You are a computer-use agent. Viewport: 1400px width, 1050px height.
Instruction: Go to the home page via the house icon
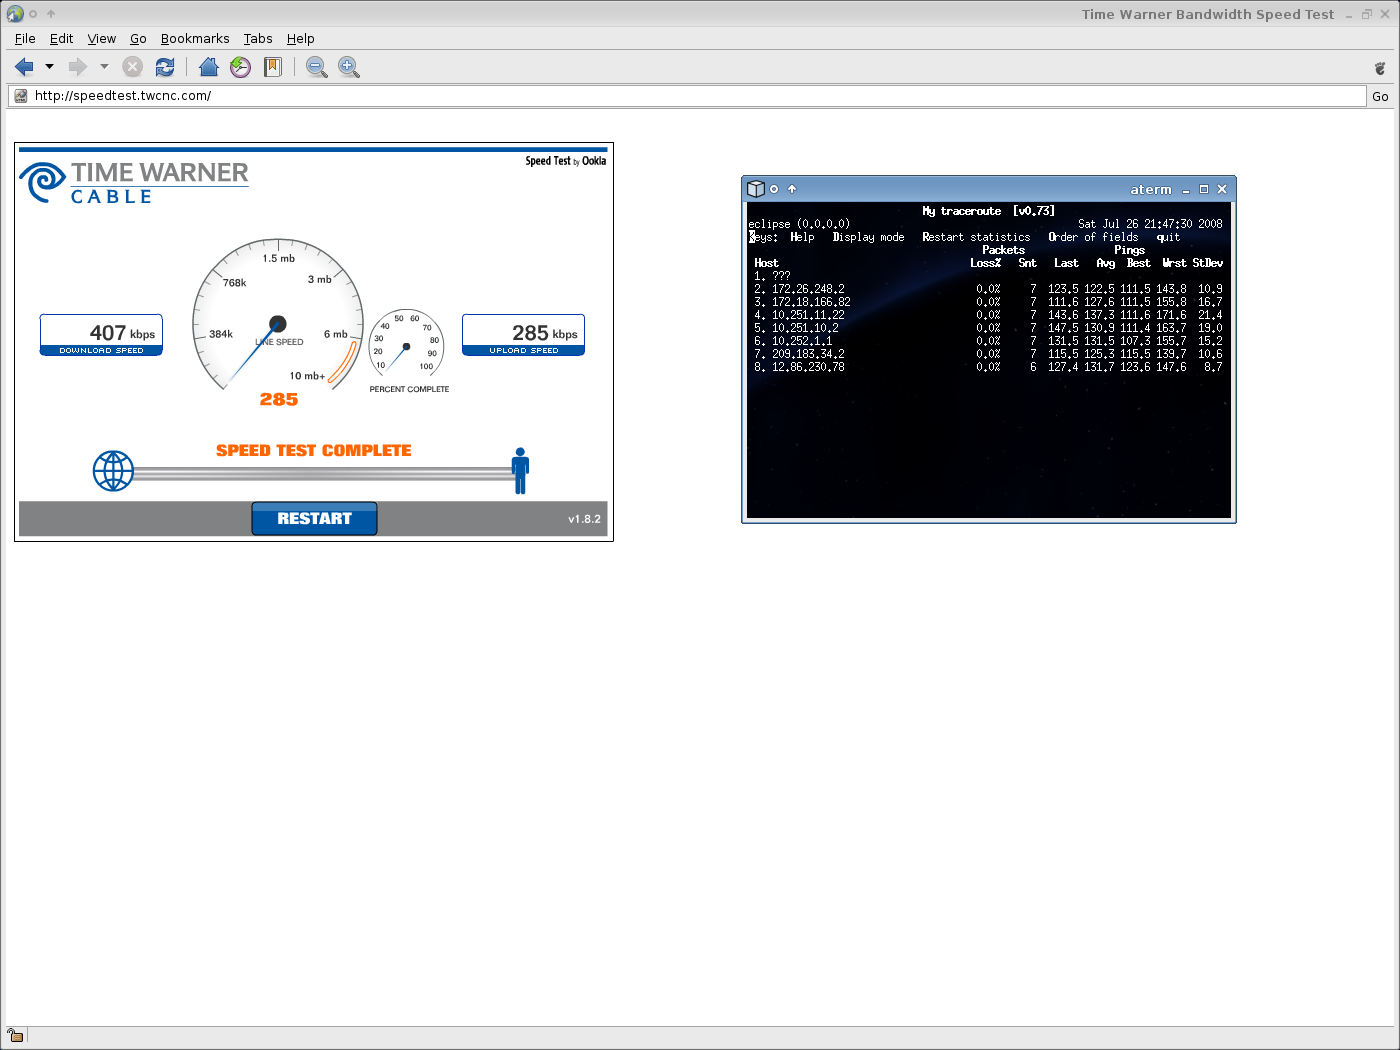pos(208,67)
